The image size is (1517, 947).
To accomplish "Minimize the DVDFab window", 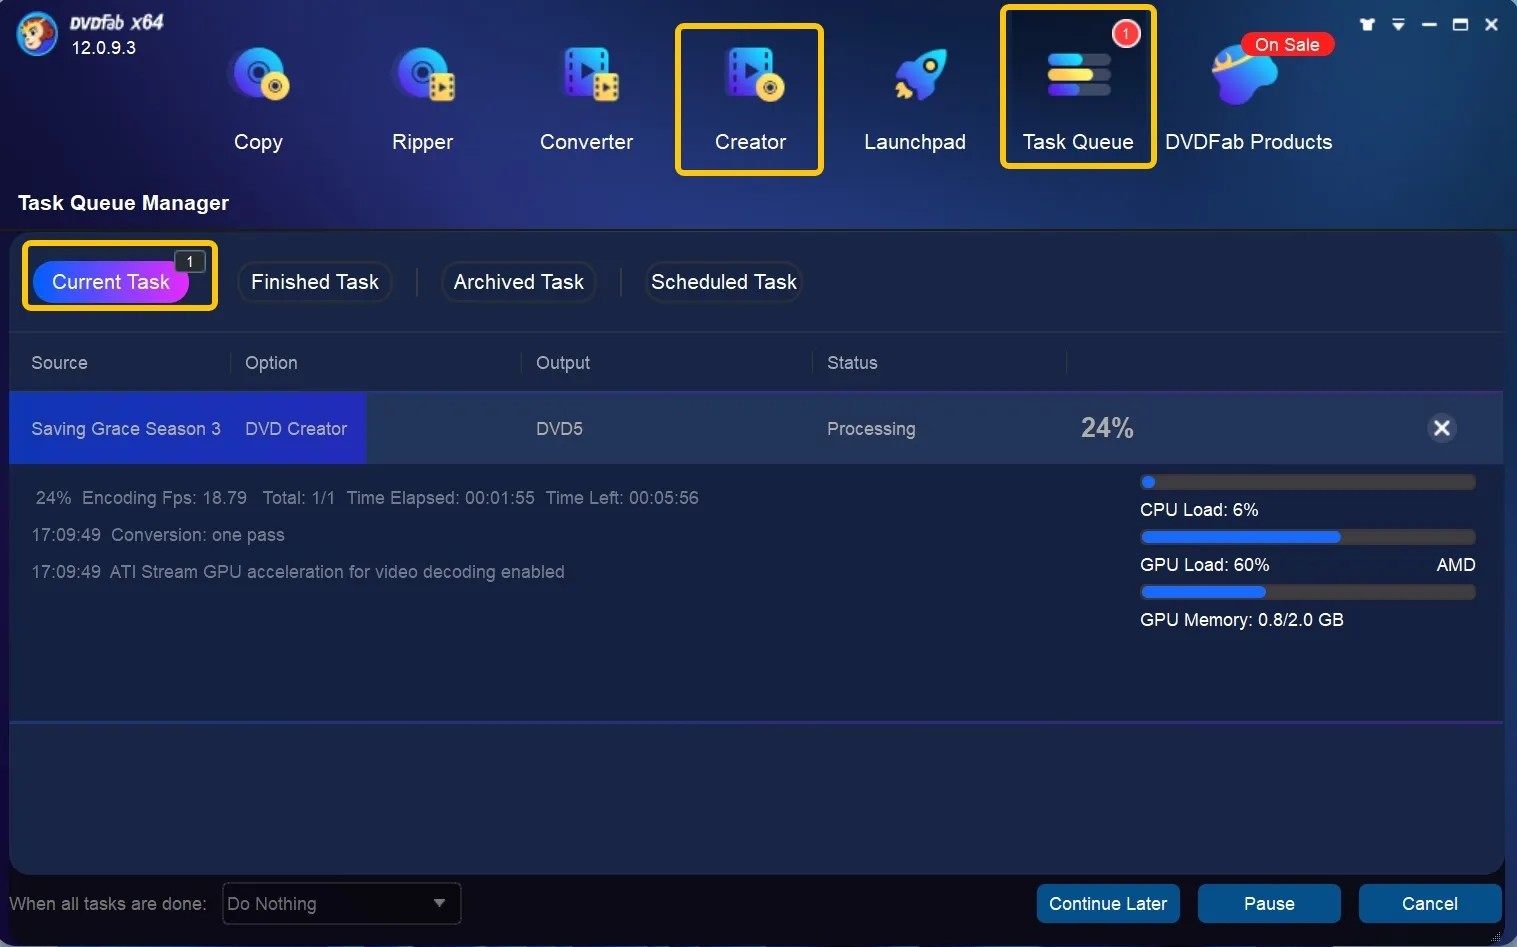I will click(x=1429, y=24).
